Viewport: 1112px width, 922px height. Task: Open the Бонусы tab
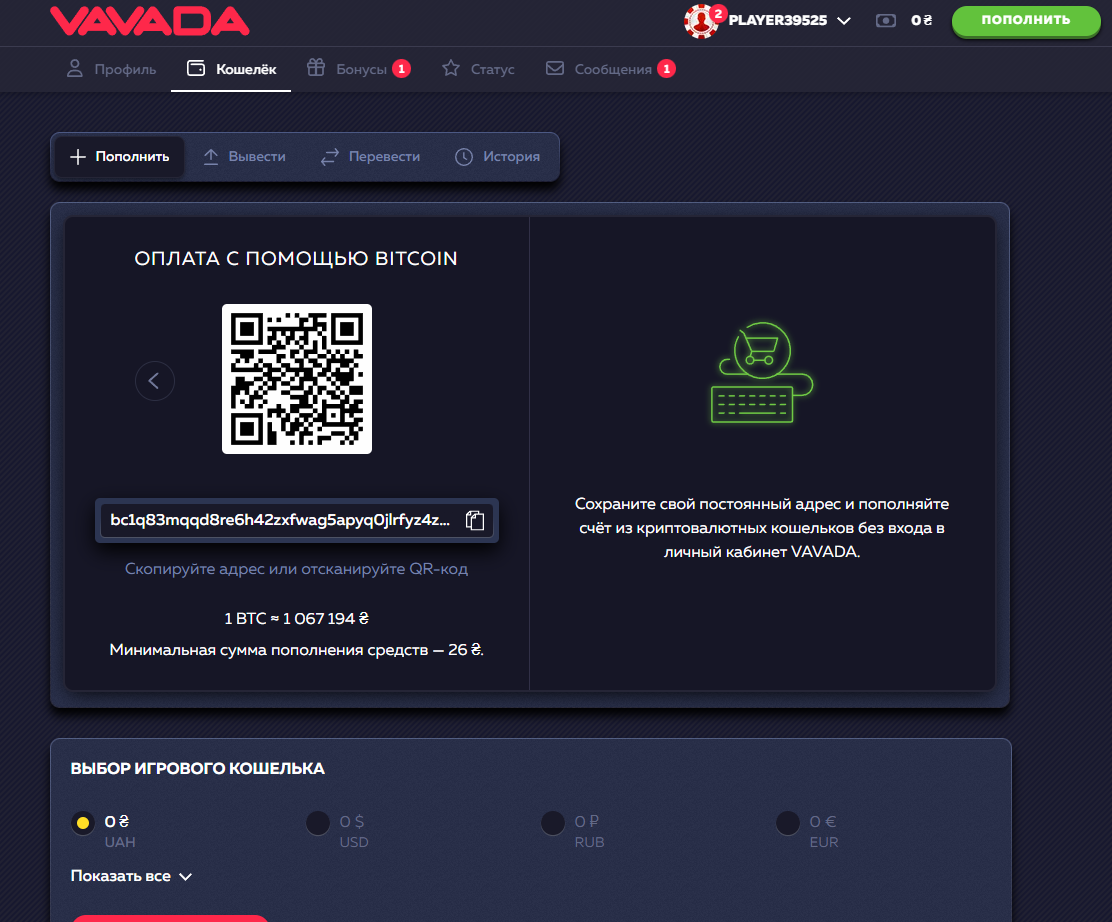(x=358, y=69)
